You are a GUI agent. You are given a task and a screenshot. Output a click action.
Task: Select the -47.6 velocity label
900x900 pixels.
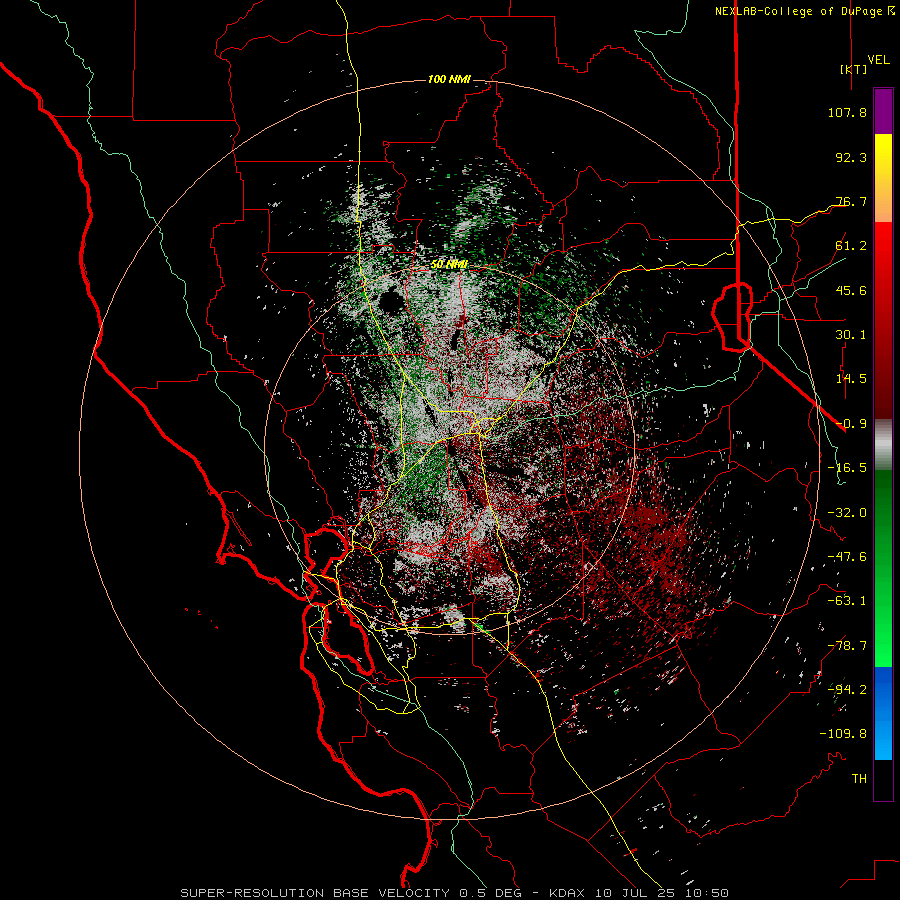click(847, 557)
